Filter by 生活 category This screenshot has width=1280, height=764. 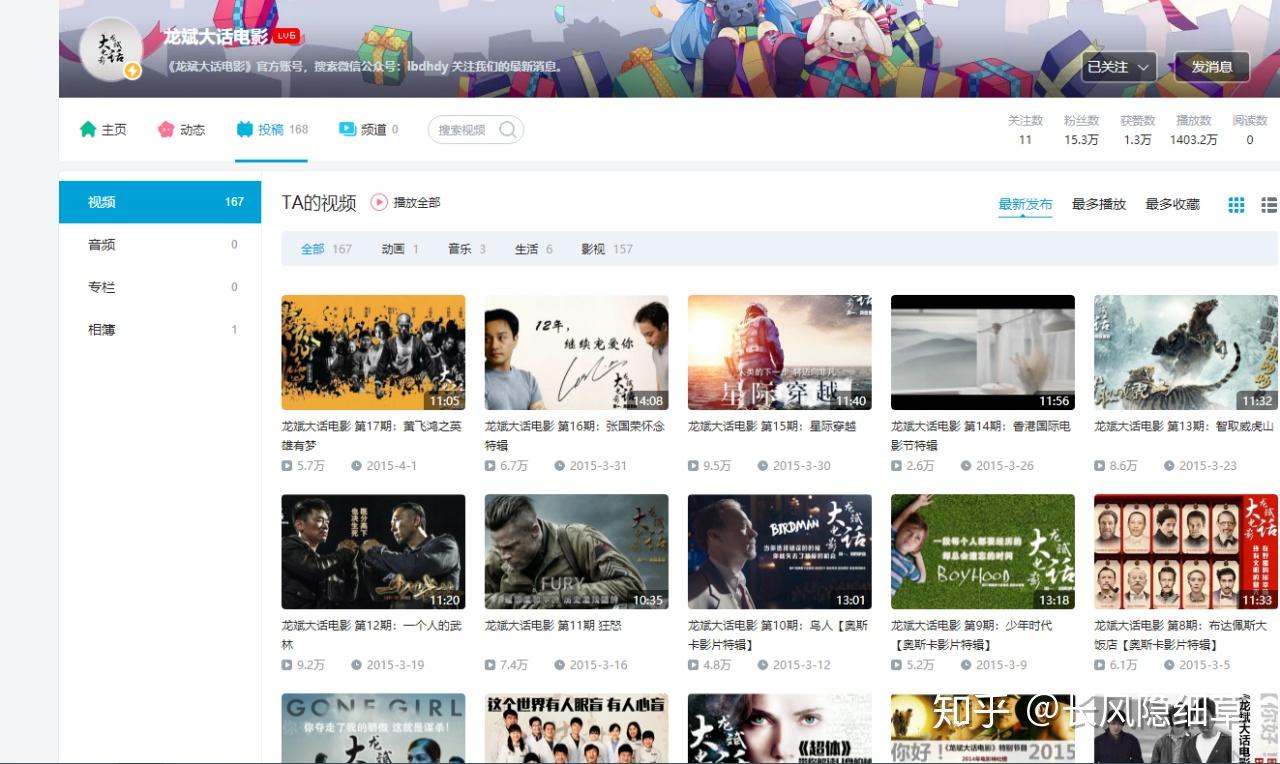click(x=534, y=249)
